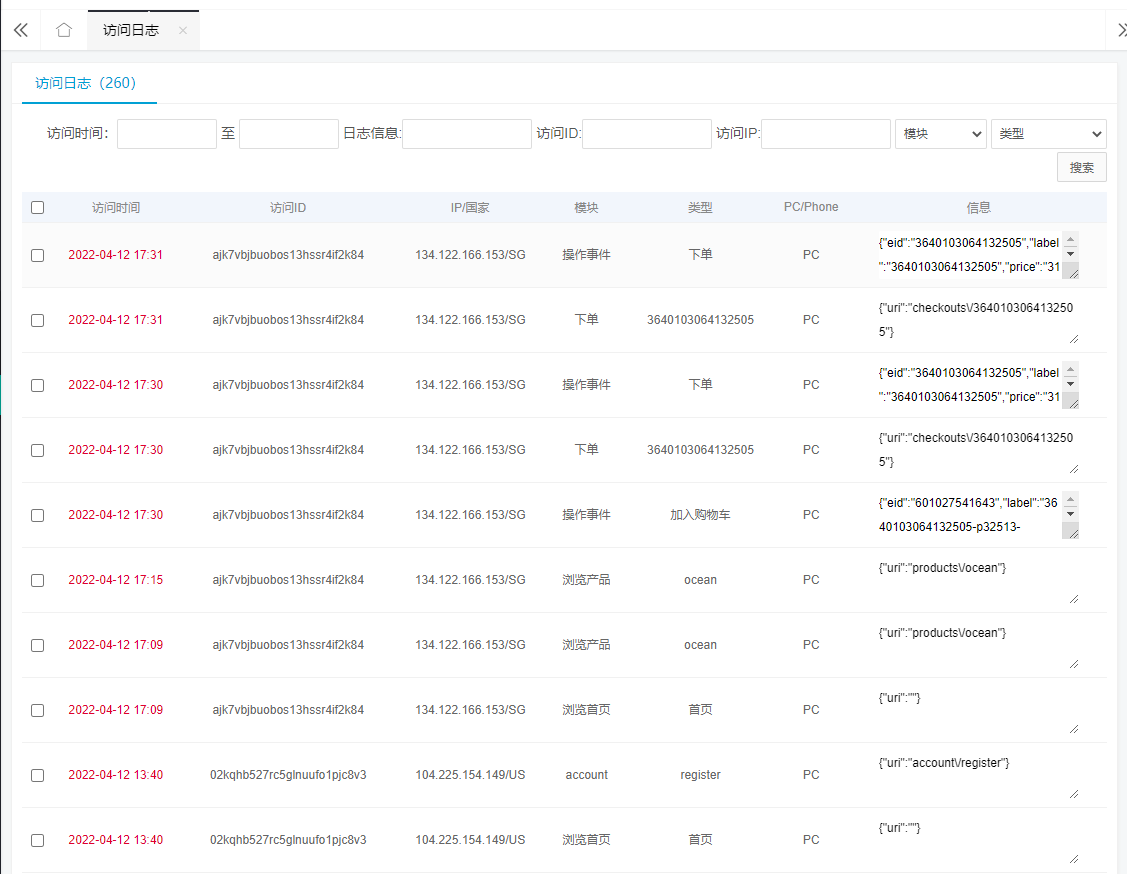Viewport: 1127px width, 874px height.
Task: Close the 访问日志 tab
Action: [183, 30]
